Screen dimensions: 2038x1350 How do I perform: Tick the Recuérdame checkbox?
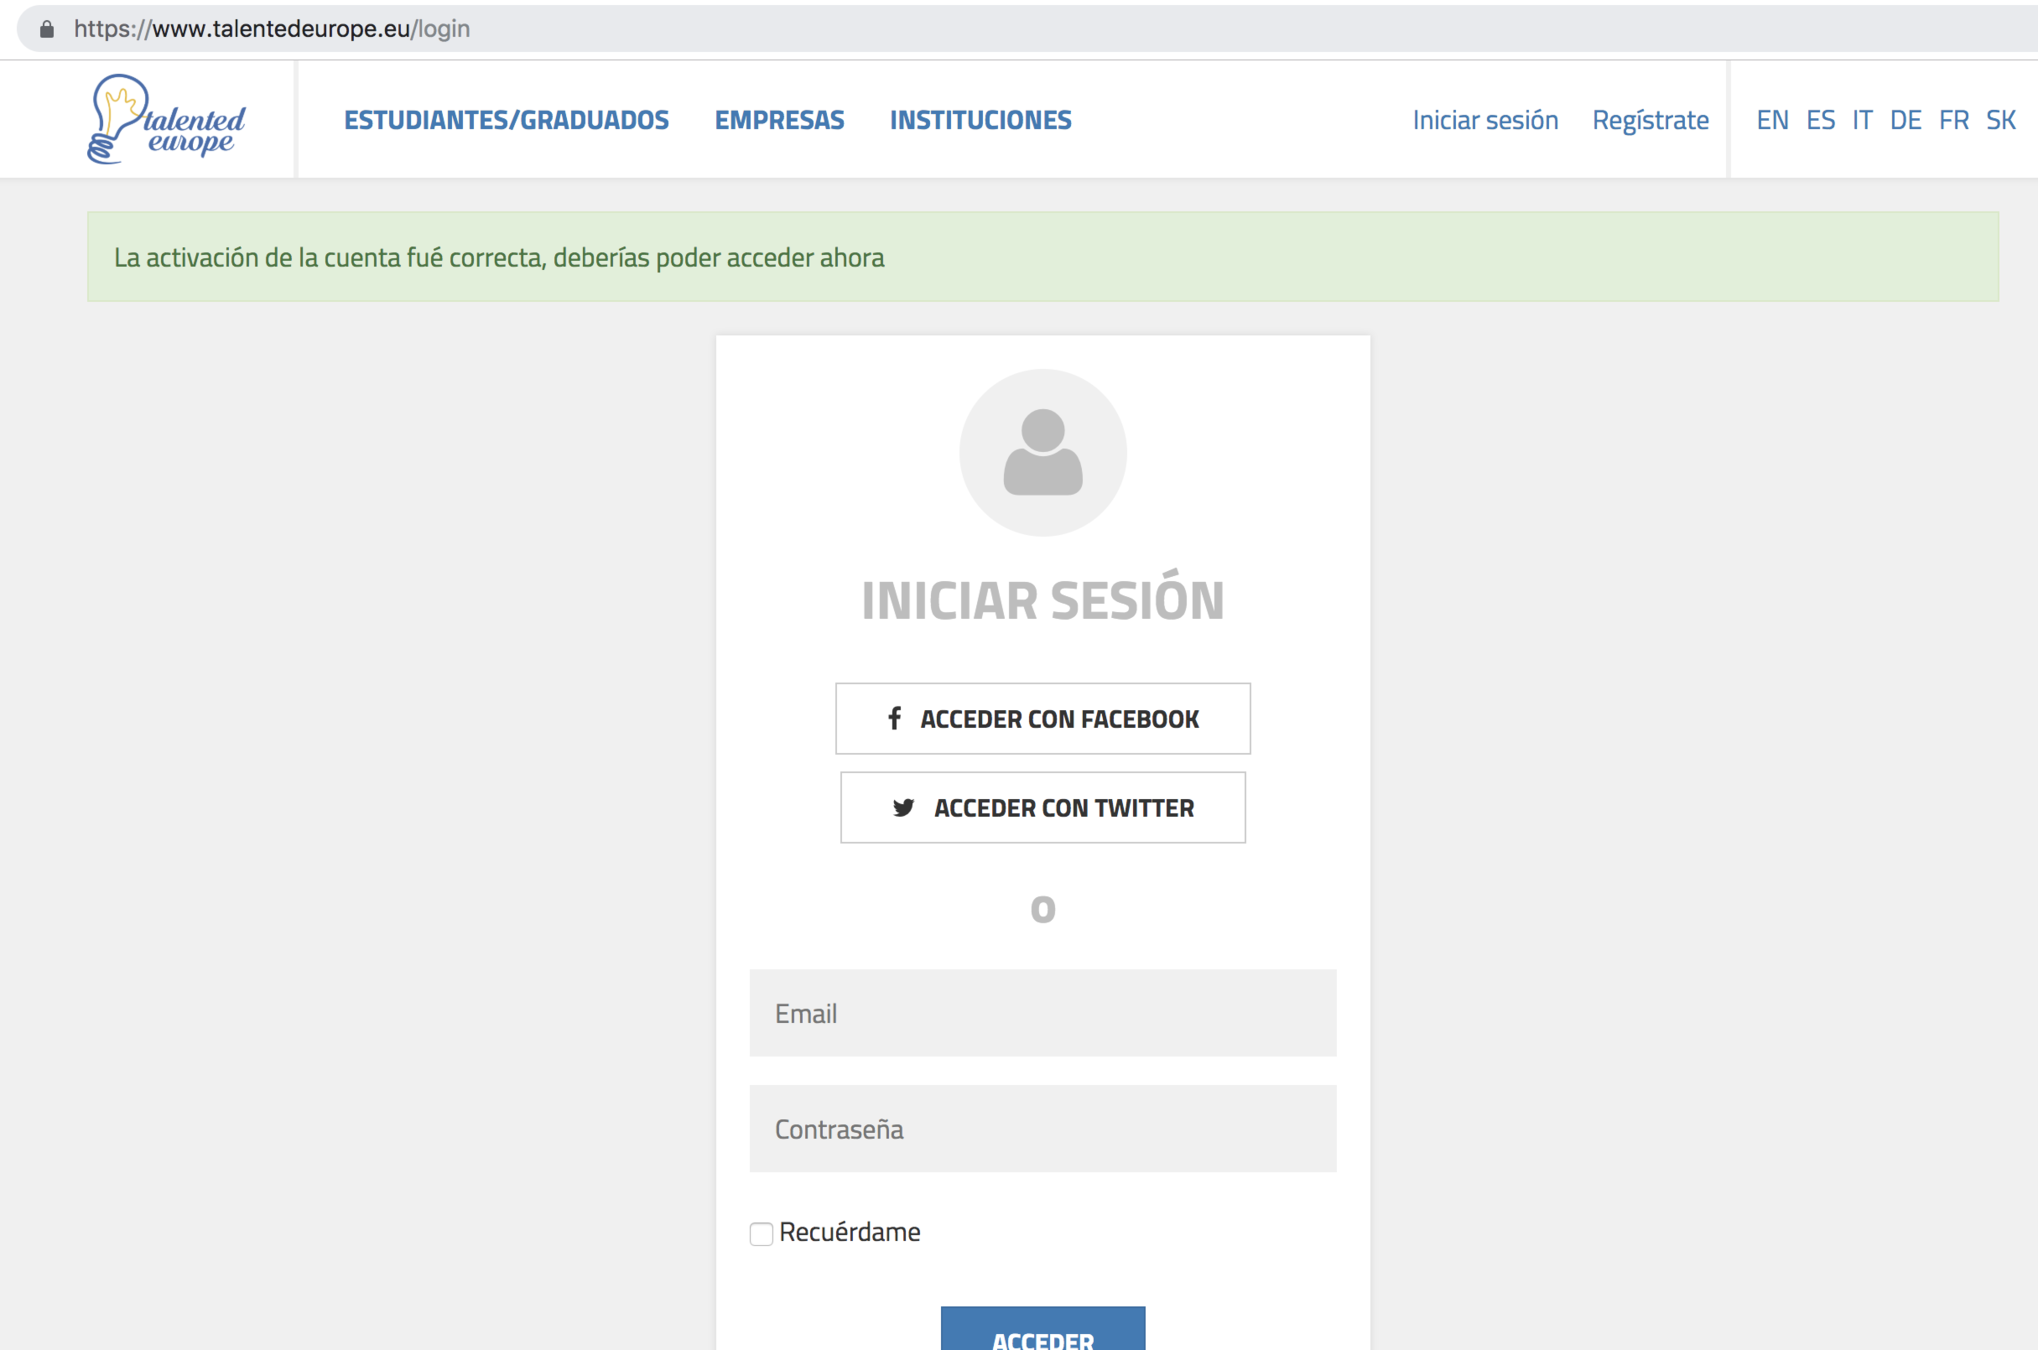761,1233
